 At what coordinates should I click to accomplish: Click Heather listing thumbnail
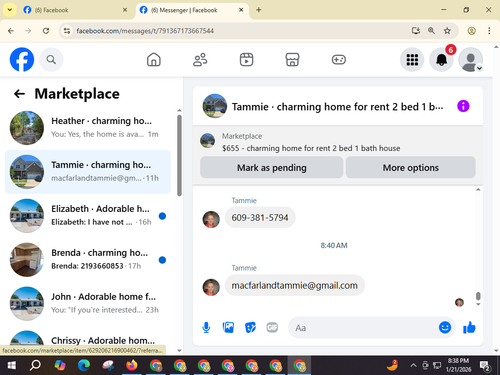tap(27, 128)
